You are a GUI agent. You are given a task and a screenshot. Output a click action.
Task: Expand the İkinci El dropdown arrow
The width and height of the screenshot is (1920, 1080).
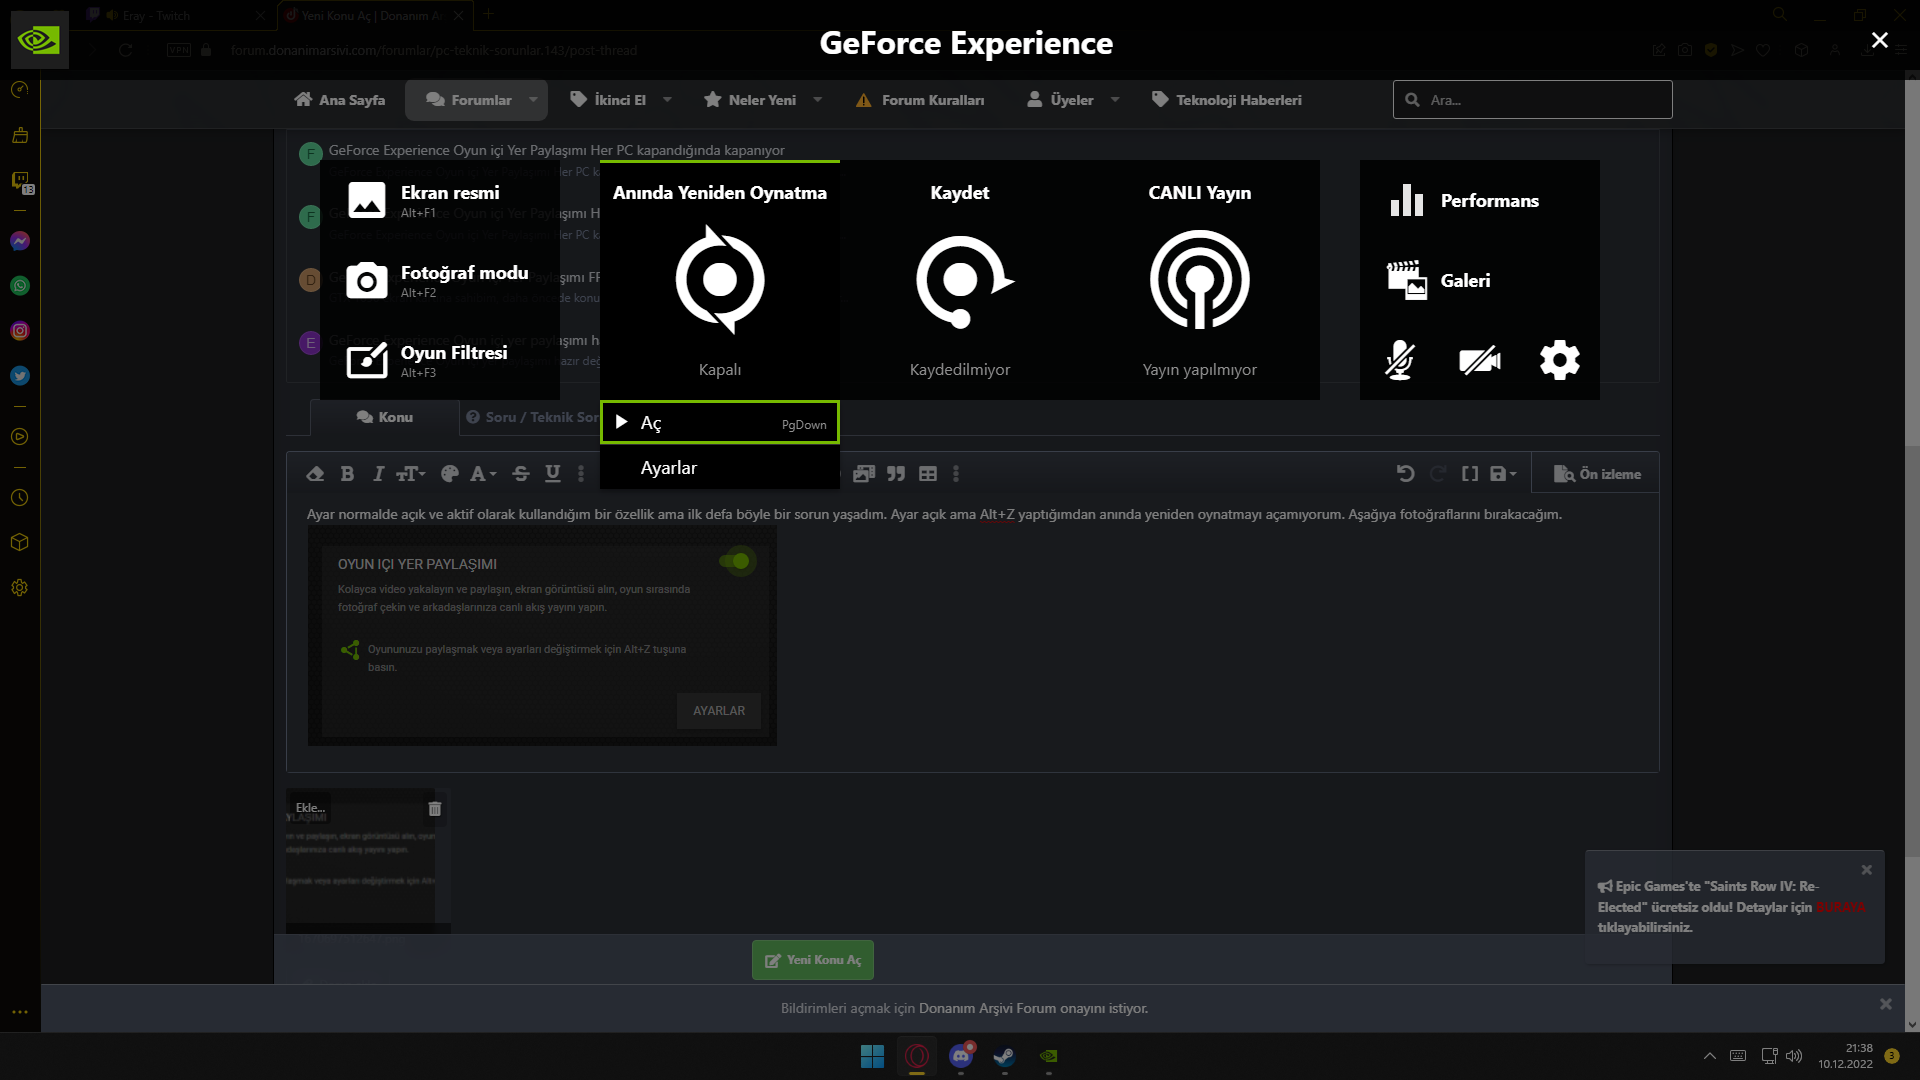click(x=667, y=100)
